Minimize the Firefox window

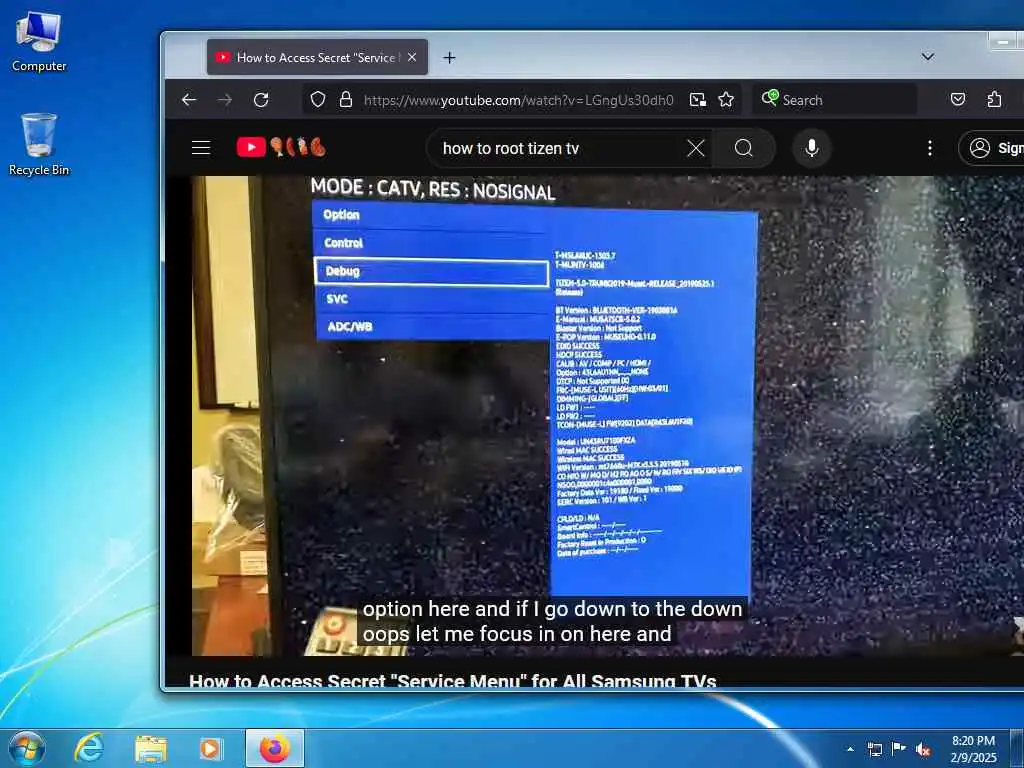1004,42
